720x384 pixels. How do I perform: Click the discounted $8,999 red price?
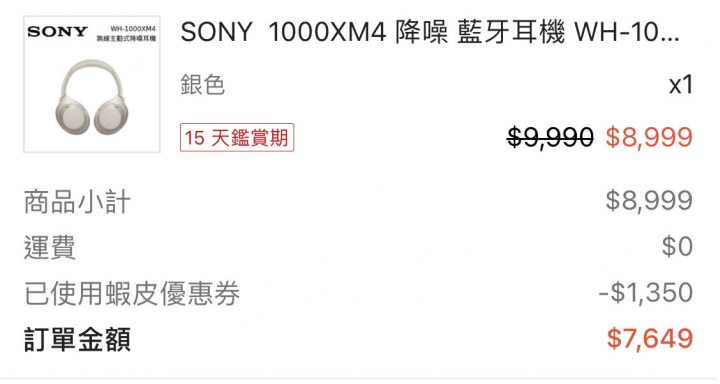pos(649,137)
